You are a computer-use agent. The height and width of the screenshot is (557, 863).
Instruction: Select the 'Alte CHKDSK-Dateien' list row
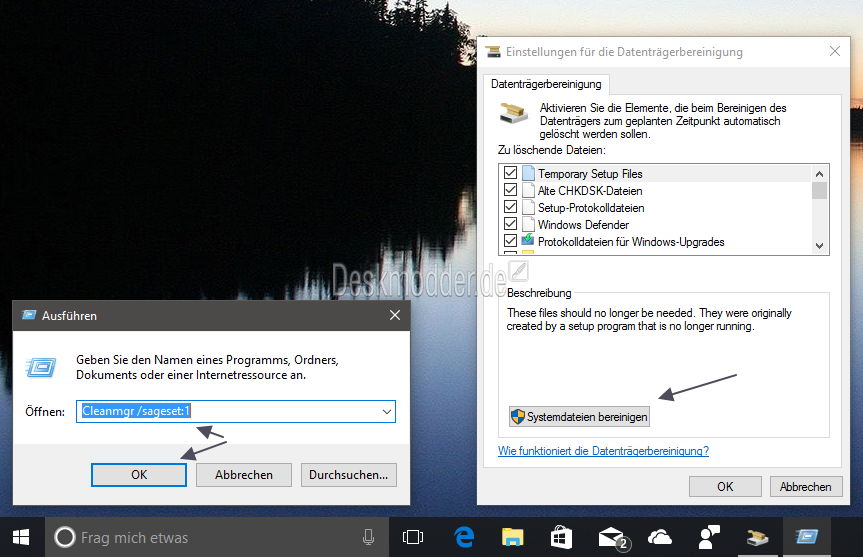tap(655, 190)
